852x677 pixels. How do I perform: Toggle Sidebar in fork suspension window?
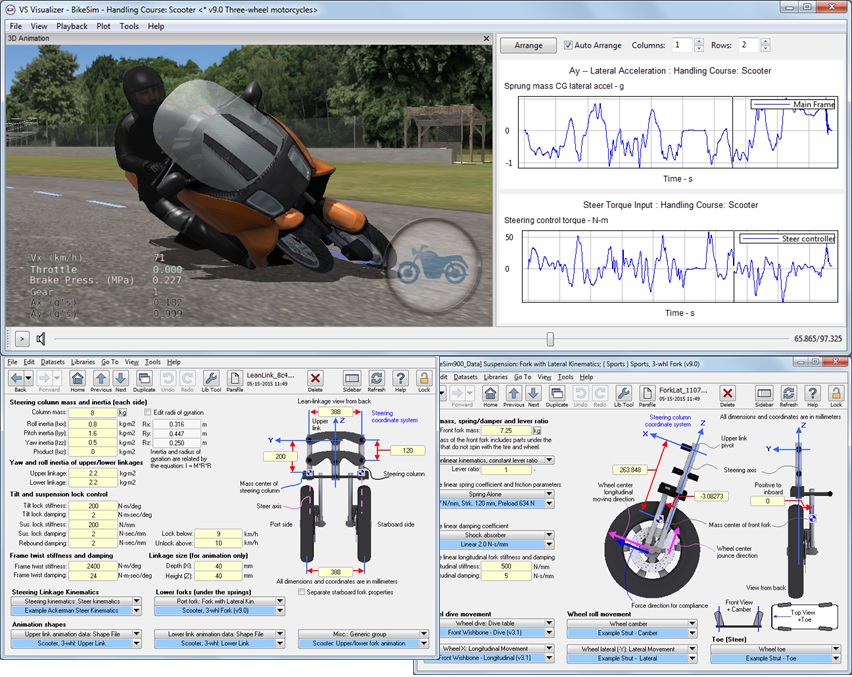click(x=766, y=395)
